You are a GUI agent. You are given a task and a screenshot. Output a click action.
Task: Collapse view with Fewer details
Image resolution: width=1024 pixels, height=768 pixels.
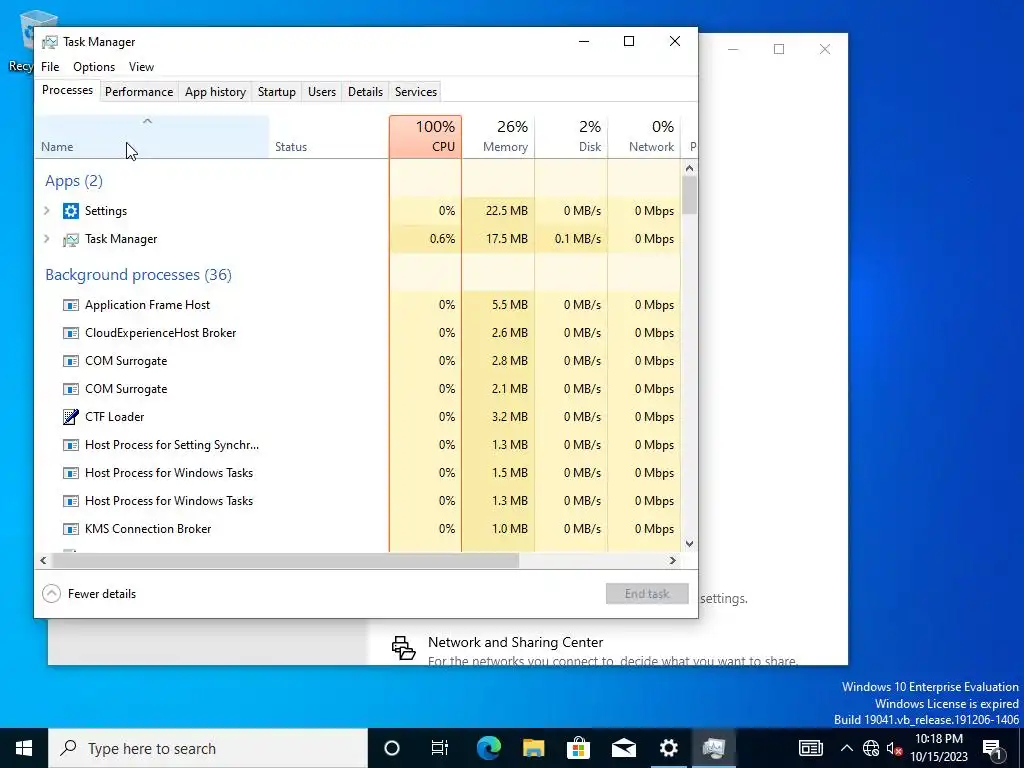tap(89, 594)
